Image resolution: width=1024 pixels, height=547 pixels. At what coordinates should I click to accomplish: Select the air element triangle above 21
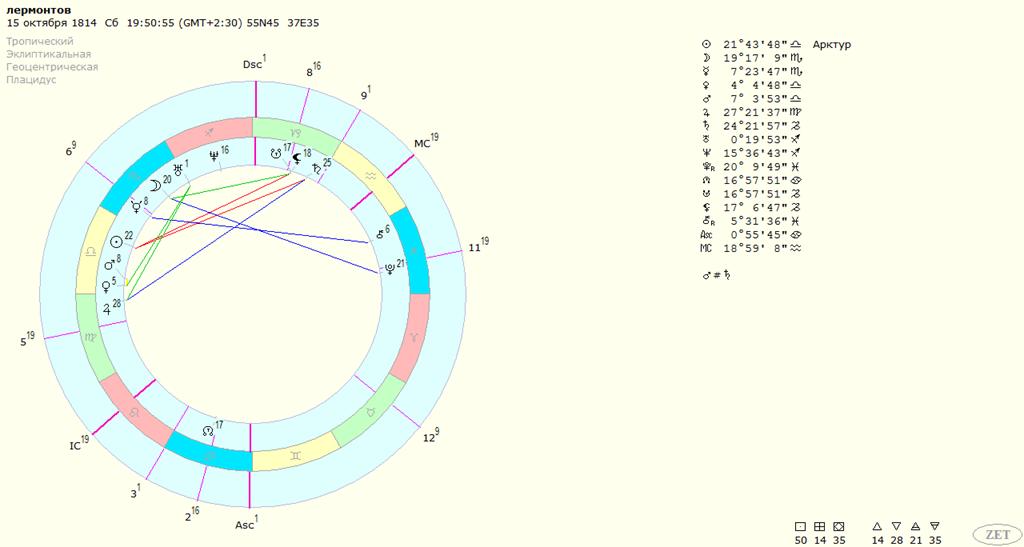tap(915, 526)
